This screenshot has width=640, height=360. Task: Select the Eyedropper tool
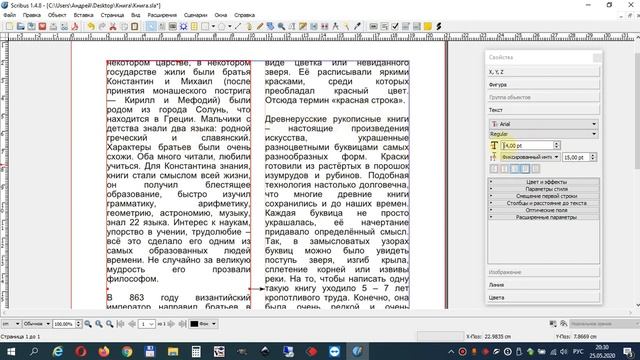pyautogui.click(x=357, y=27)
